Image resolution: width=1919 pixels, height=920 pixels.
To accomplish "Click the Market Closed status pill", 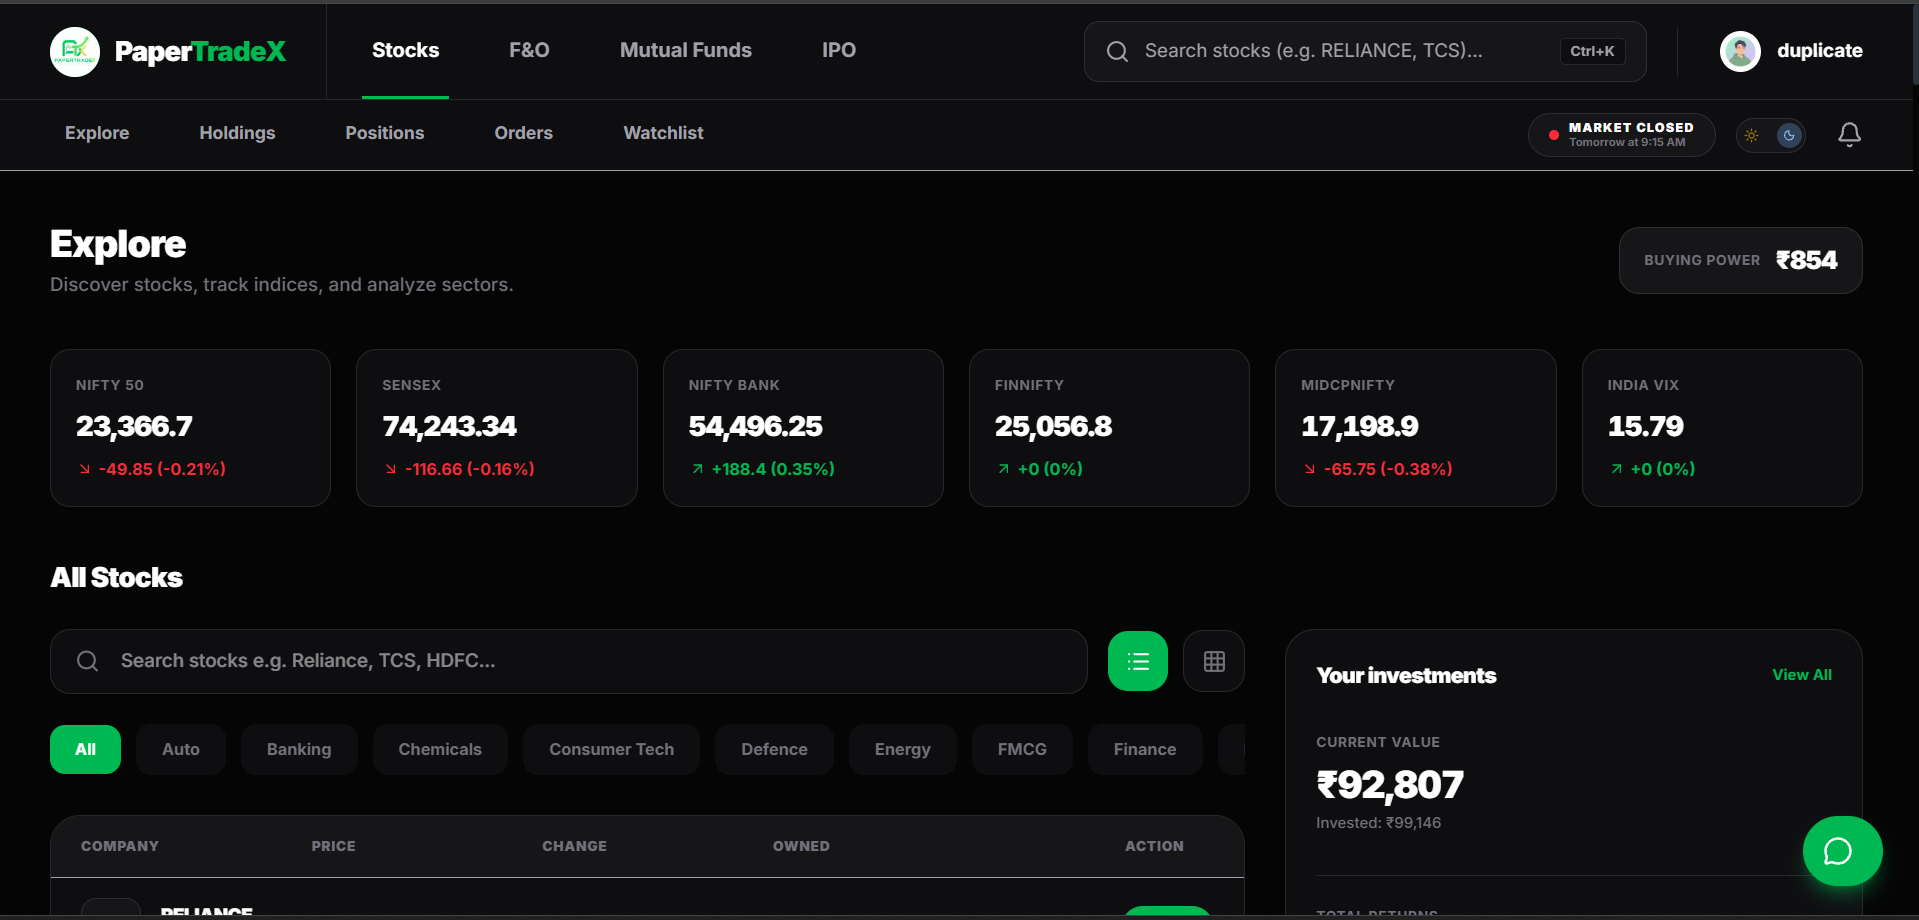I will pyautogui.click(x=1621, y=135).
